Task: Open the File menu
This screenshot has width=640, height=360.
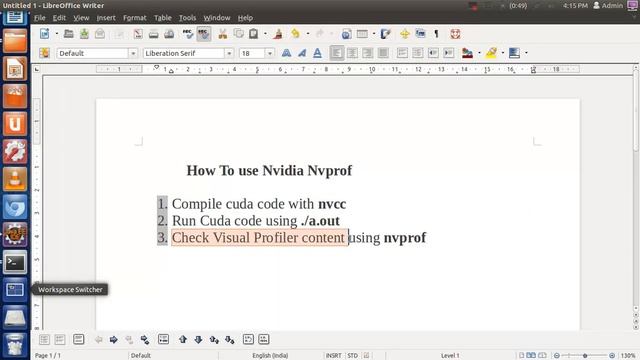Action: [40, 18]
